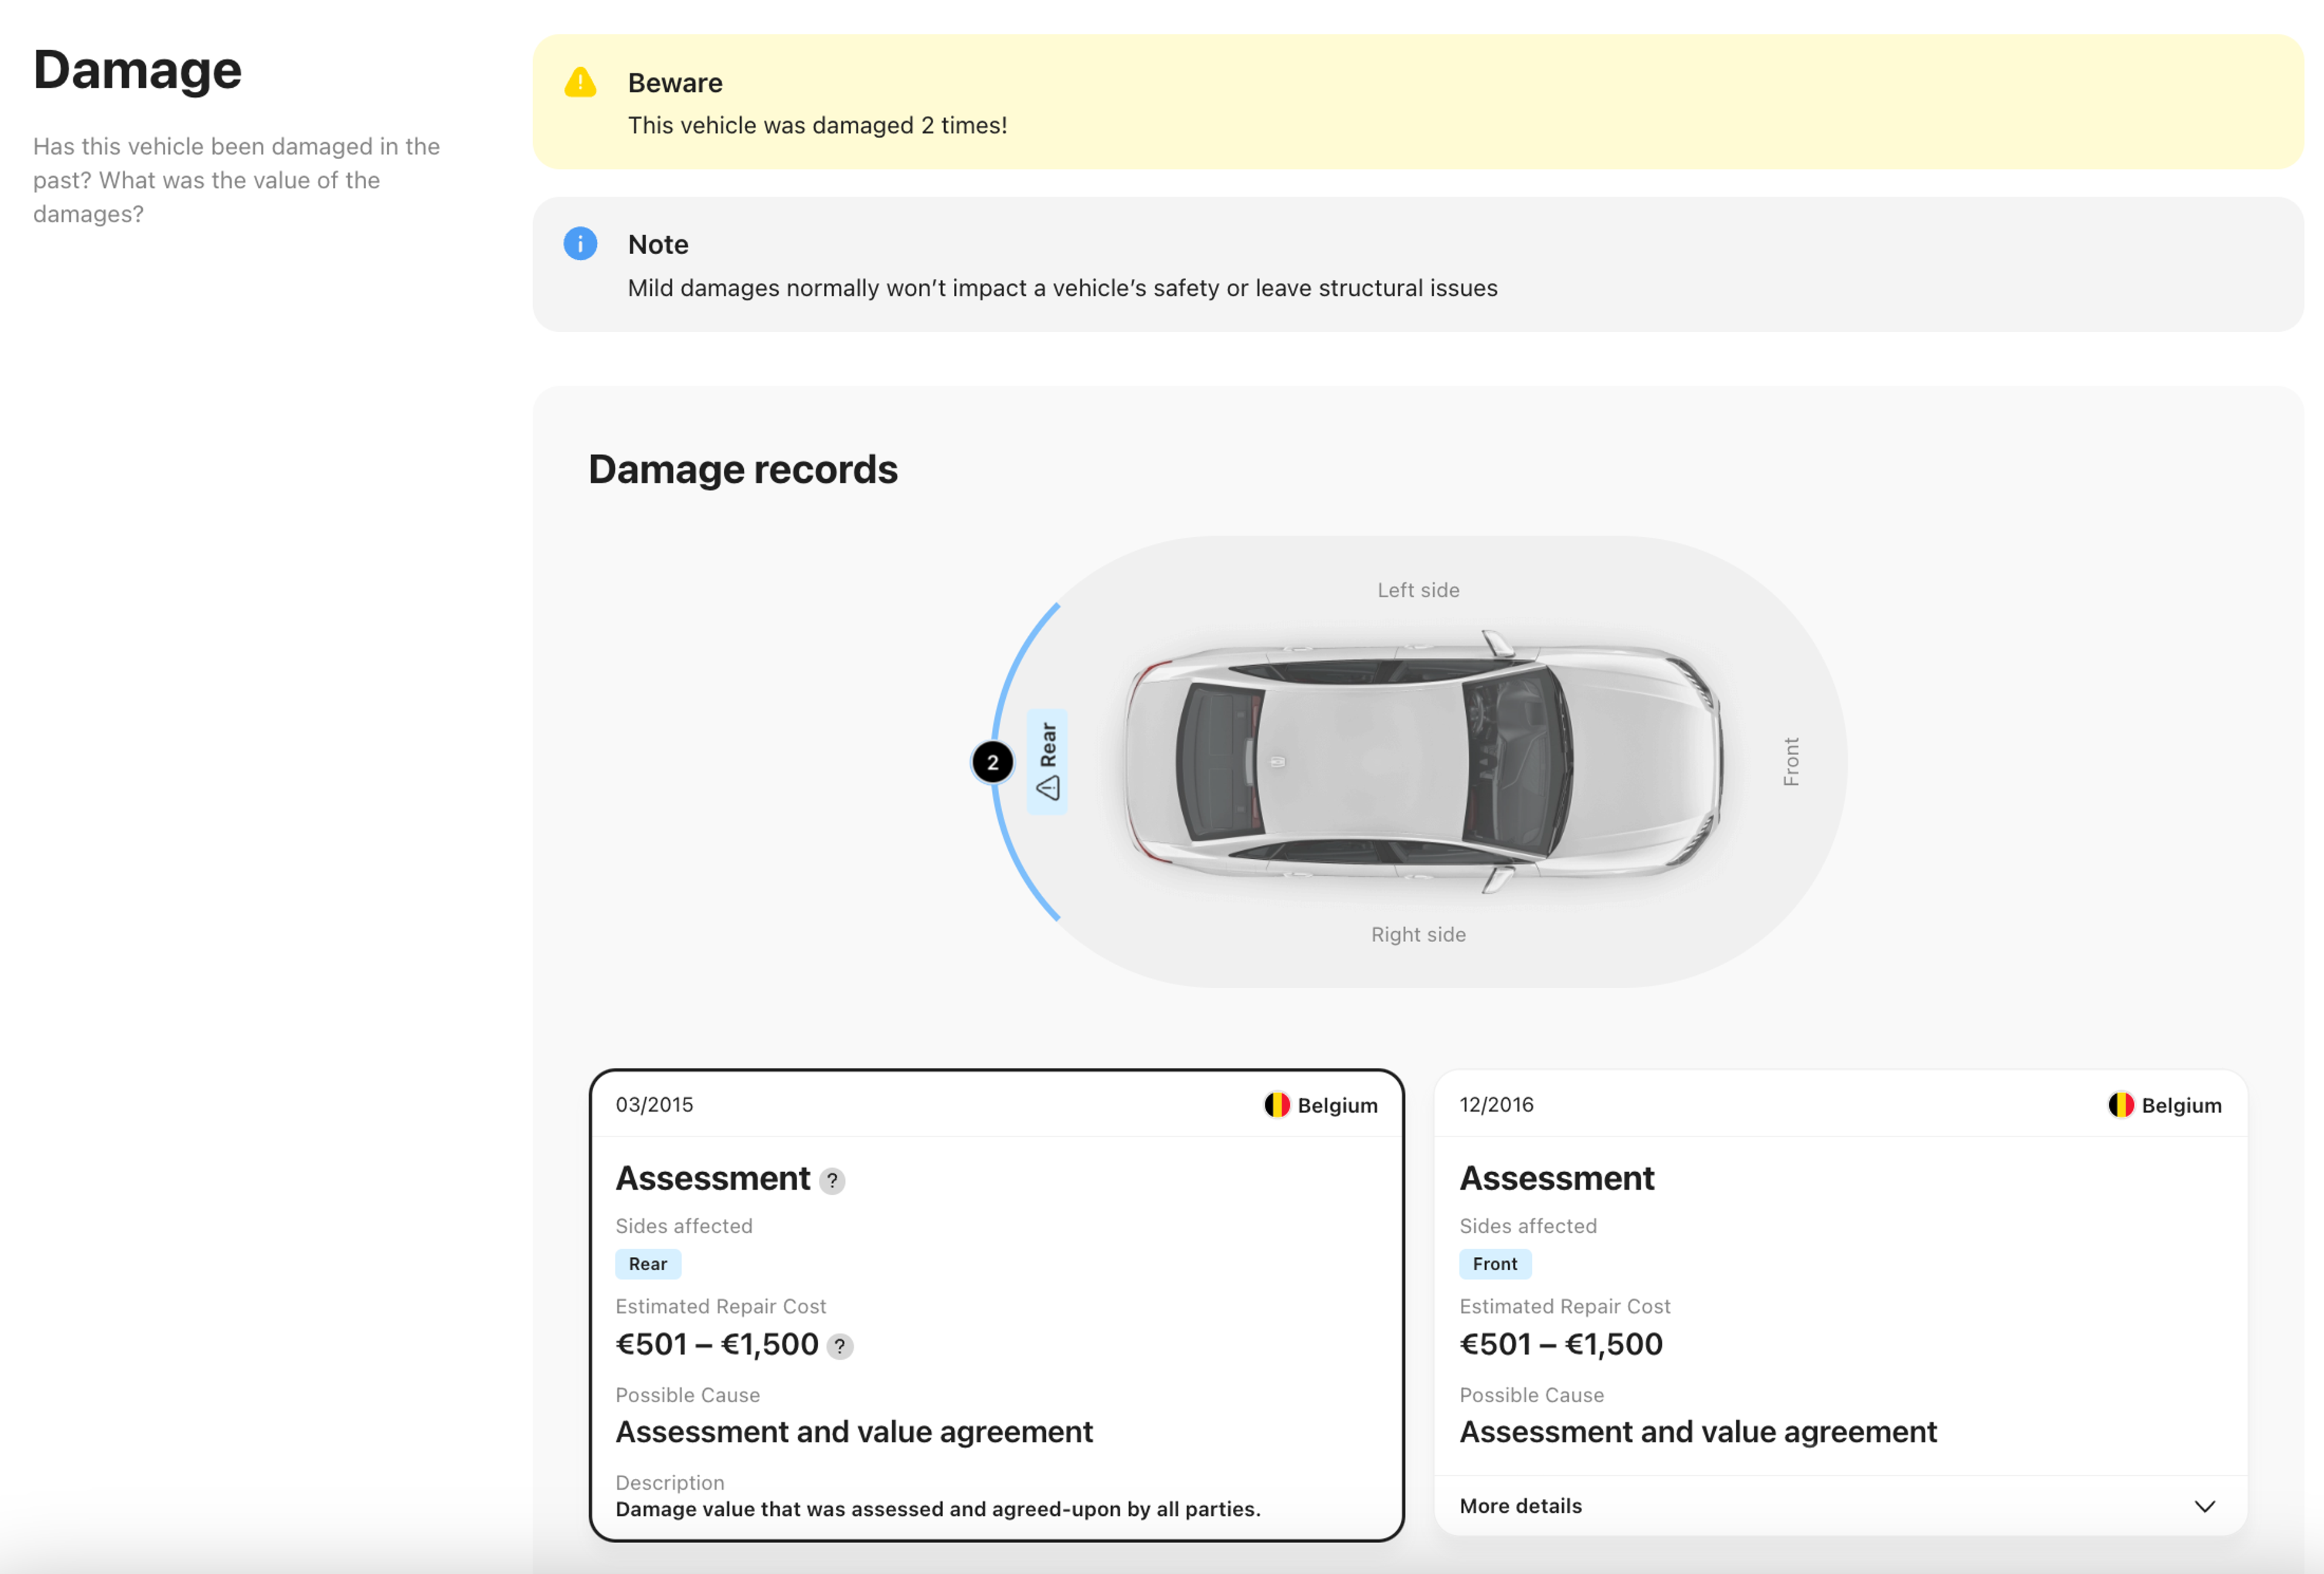Click the Belgium flag on the 03/2015 record
The image size is (2324, 1574).
coord(1277,1105)
